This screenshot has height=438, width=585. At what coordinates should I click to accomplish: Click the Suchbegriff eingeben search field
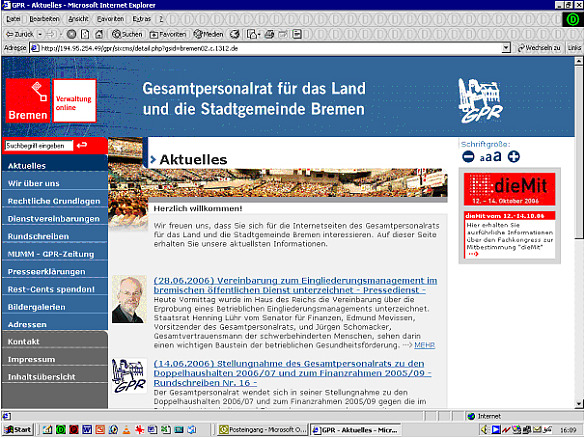pos(39,146)
